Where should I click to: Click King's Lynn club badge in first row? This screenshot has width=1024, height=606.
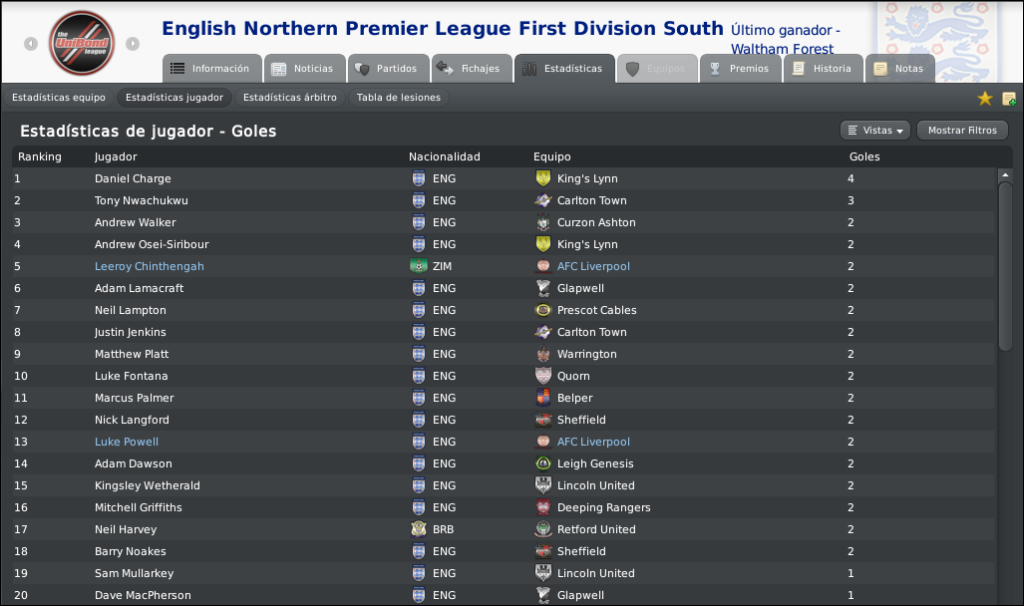tap(543, 178)
